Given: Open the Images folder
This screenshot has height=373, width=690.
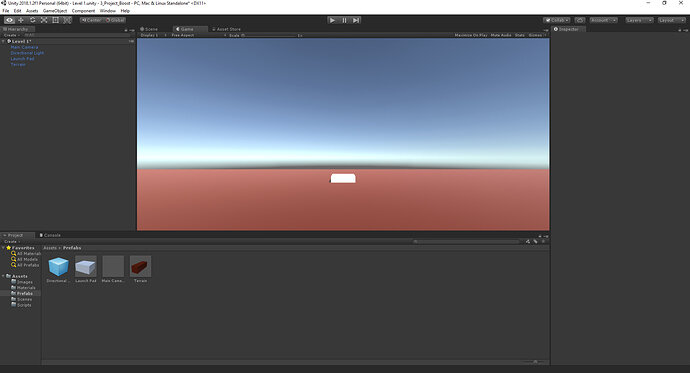Looking at the screenshot, I should tap(22, 282).
